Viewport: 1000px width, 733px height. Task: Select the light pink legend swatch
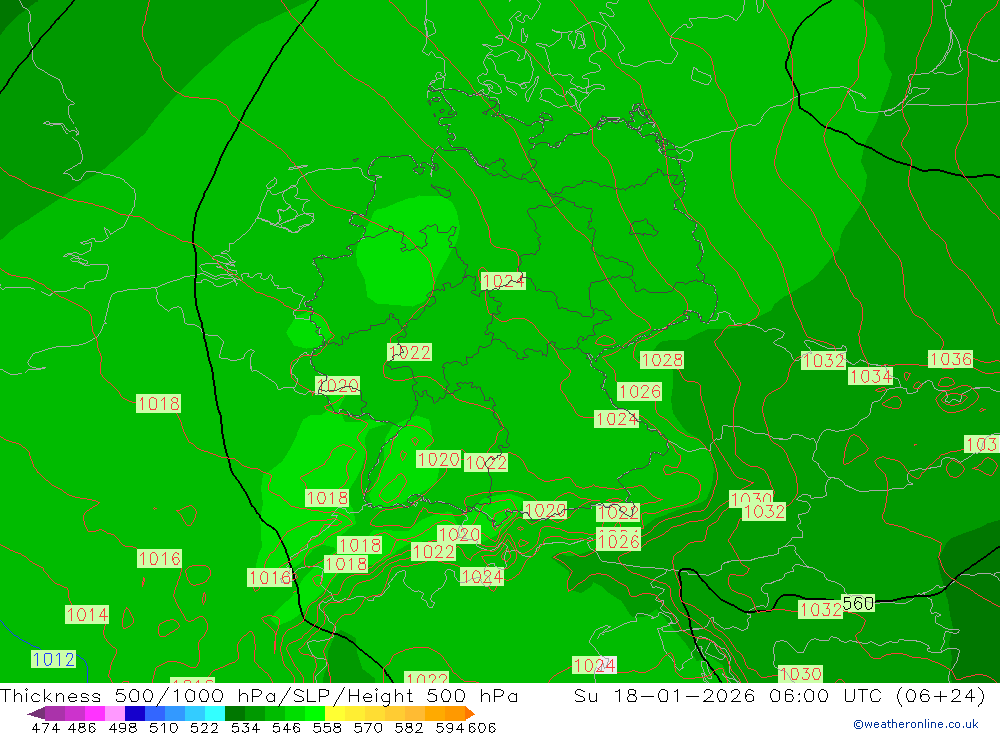pos(115,713)
